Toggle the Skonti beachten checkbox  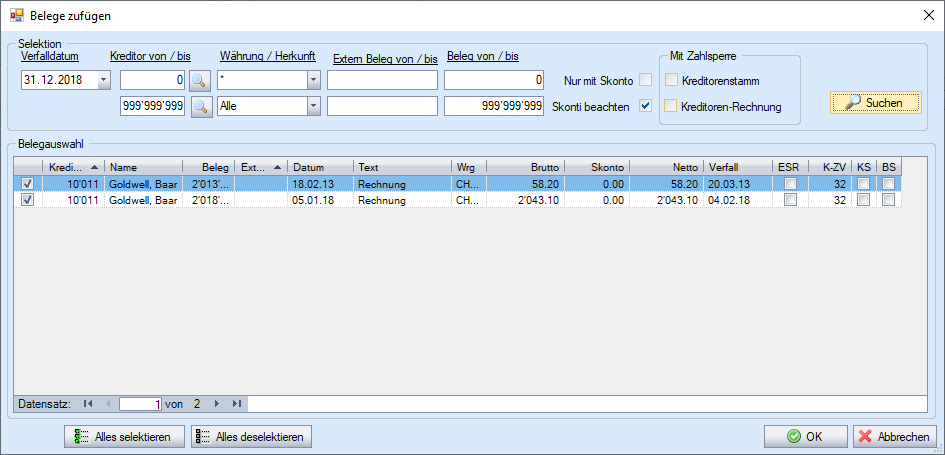tap(646, 106)
